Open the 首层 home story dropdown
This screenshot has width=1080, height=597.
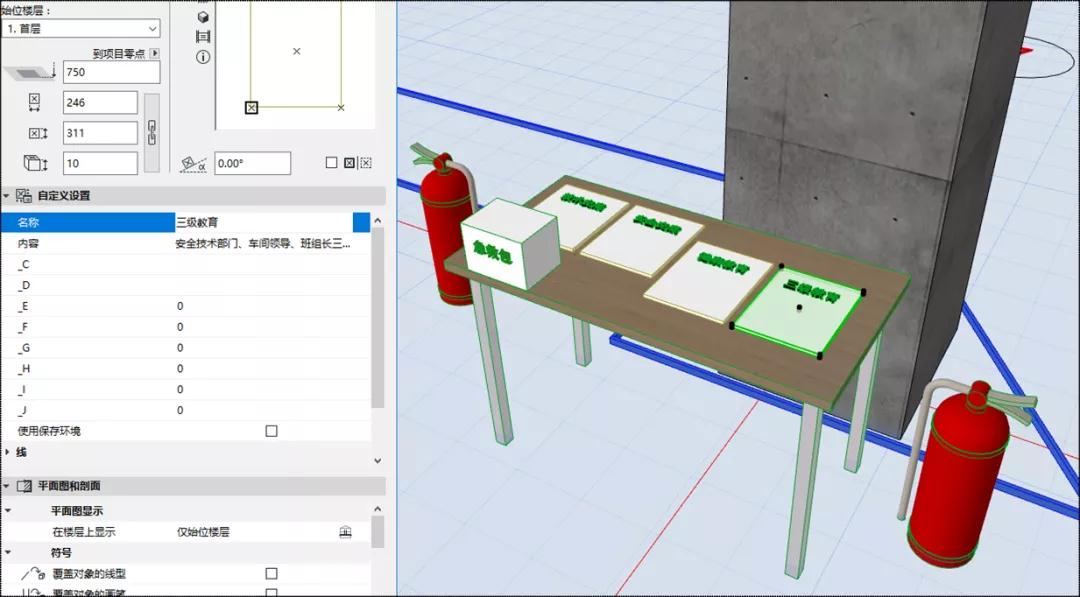tap(81, 29)
